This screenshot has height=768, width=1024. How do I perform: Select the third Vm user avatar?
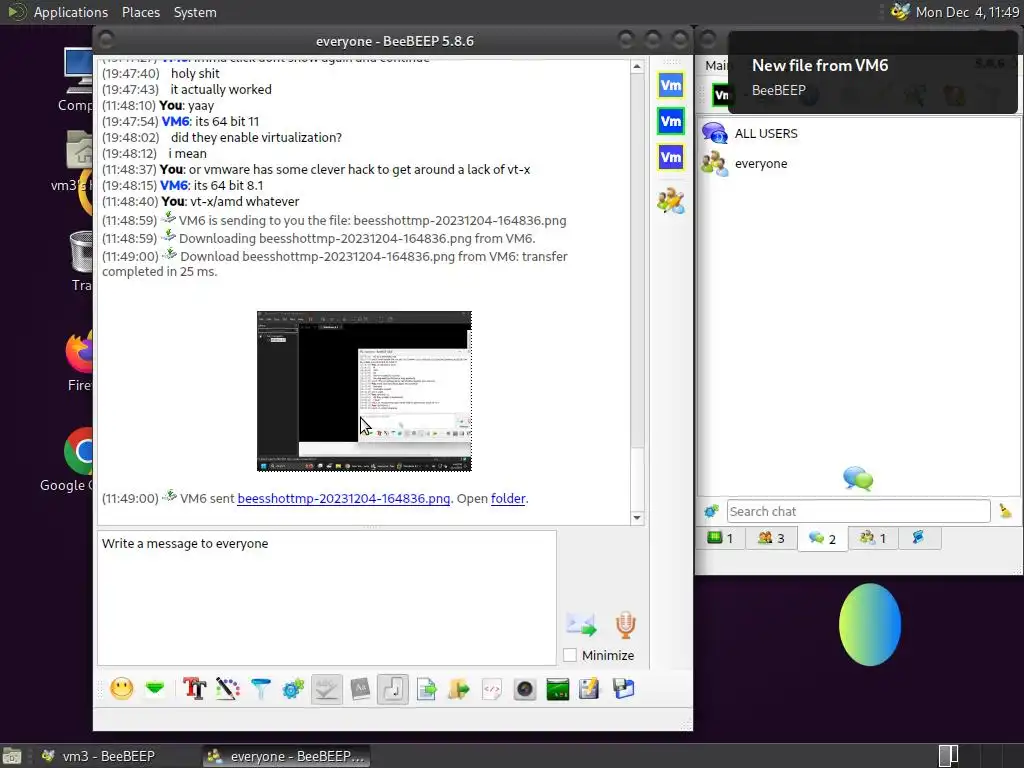tap(671, 157)
